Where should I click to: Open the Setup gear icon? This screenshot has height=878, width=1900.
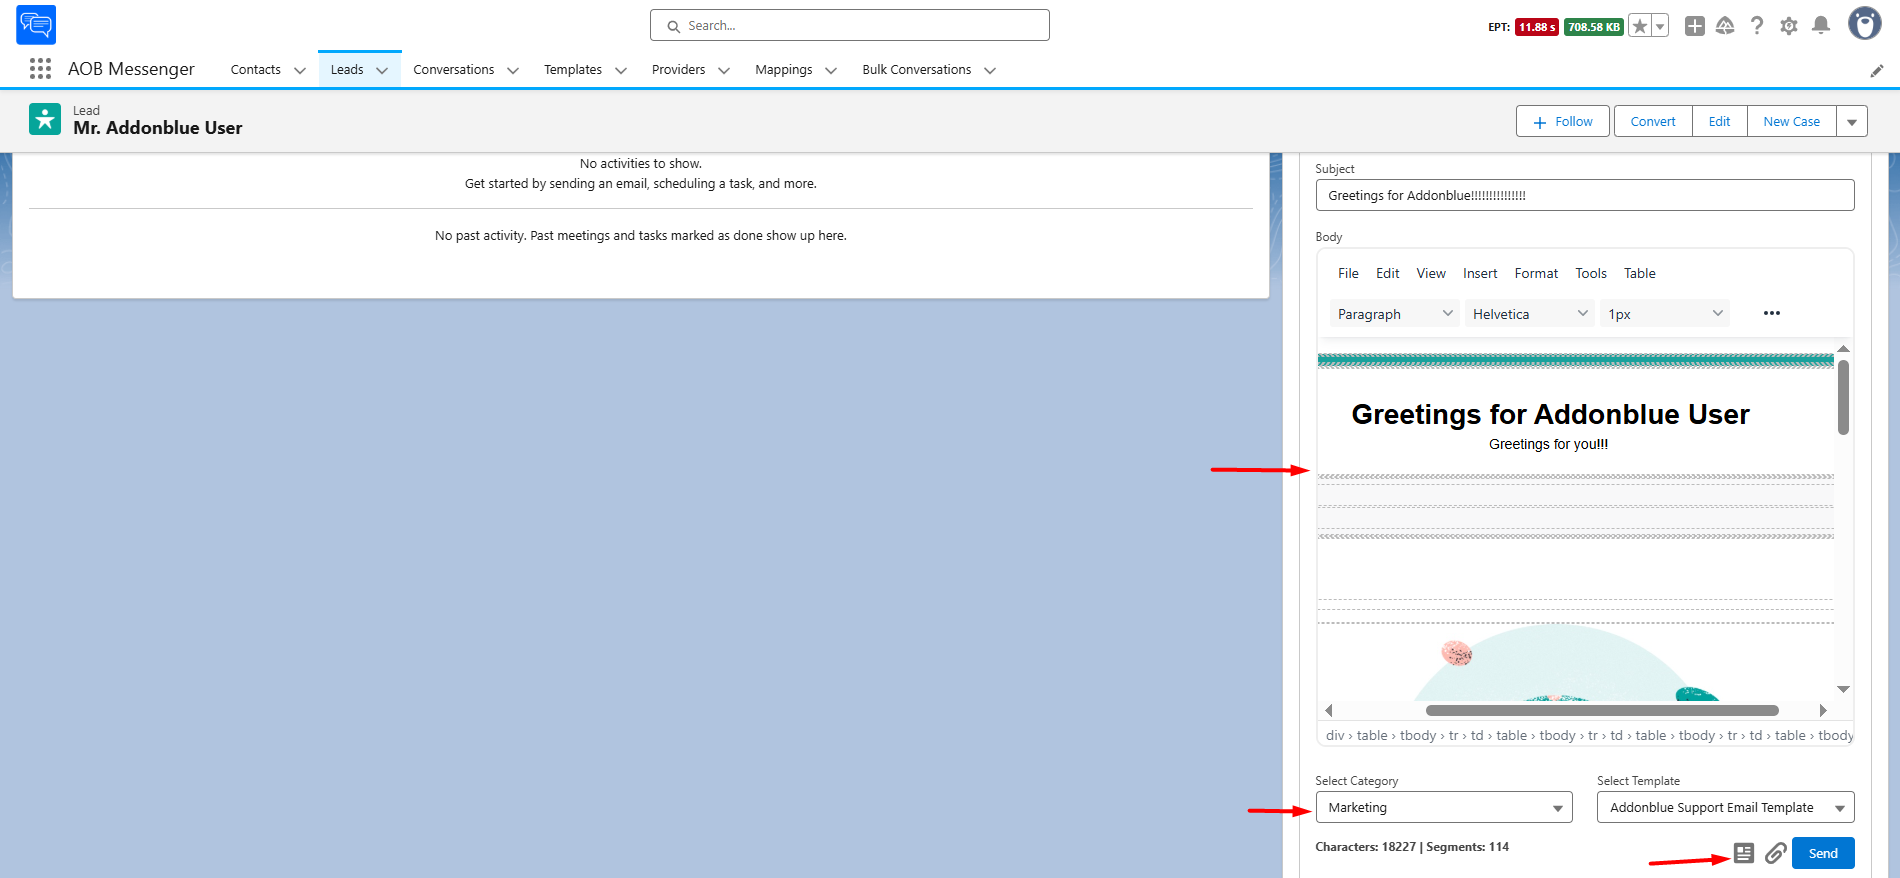1789,26
